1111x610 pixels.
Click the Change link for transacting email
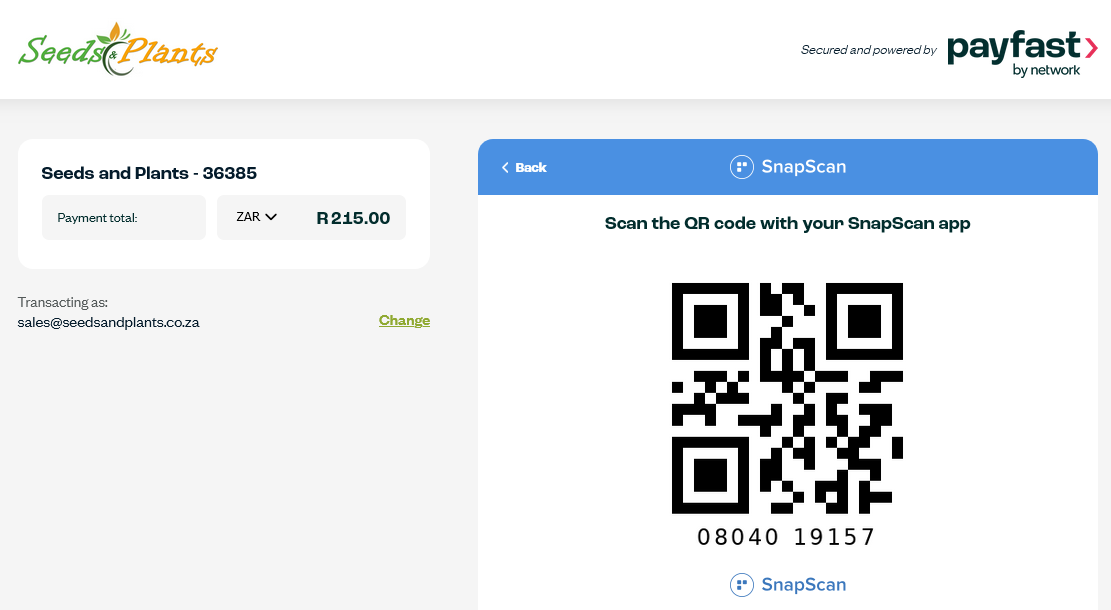tap(405, 320)
